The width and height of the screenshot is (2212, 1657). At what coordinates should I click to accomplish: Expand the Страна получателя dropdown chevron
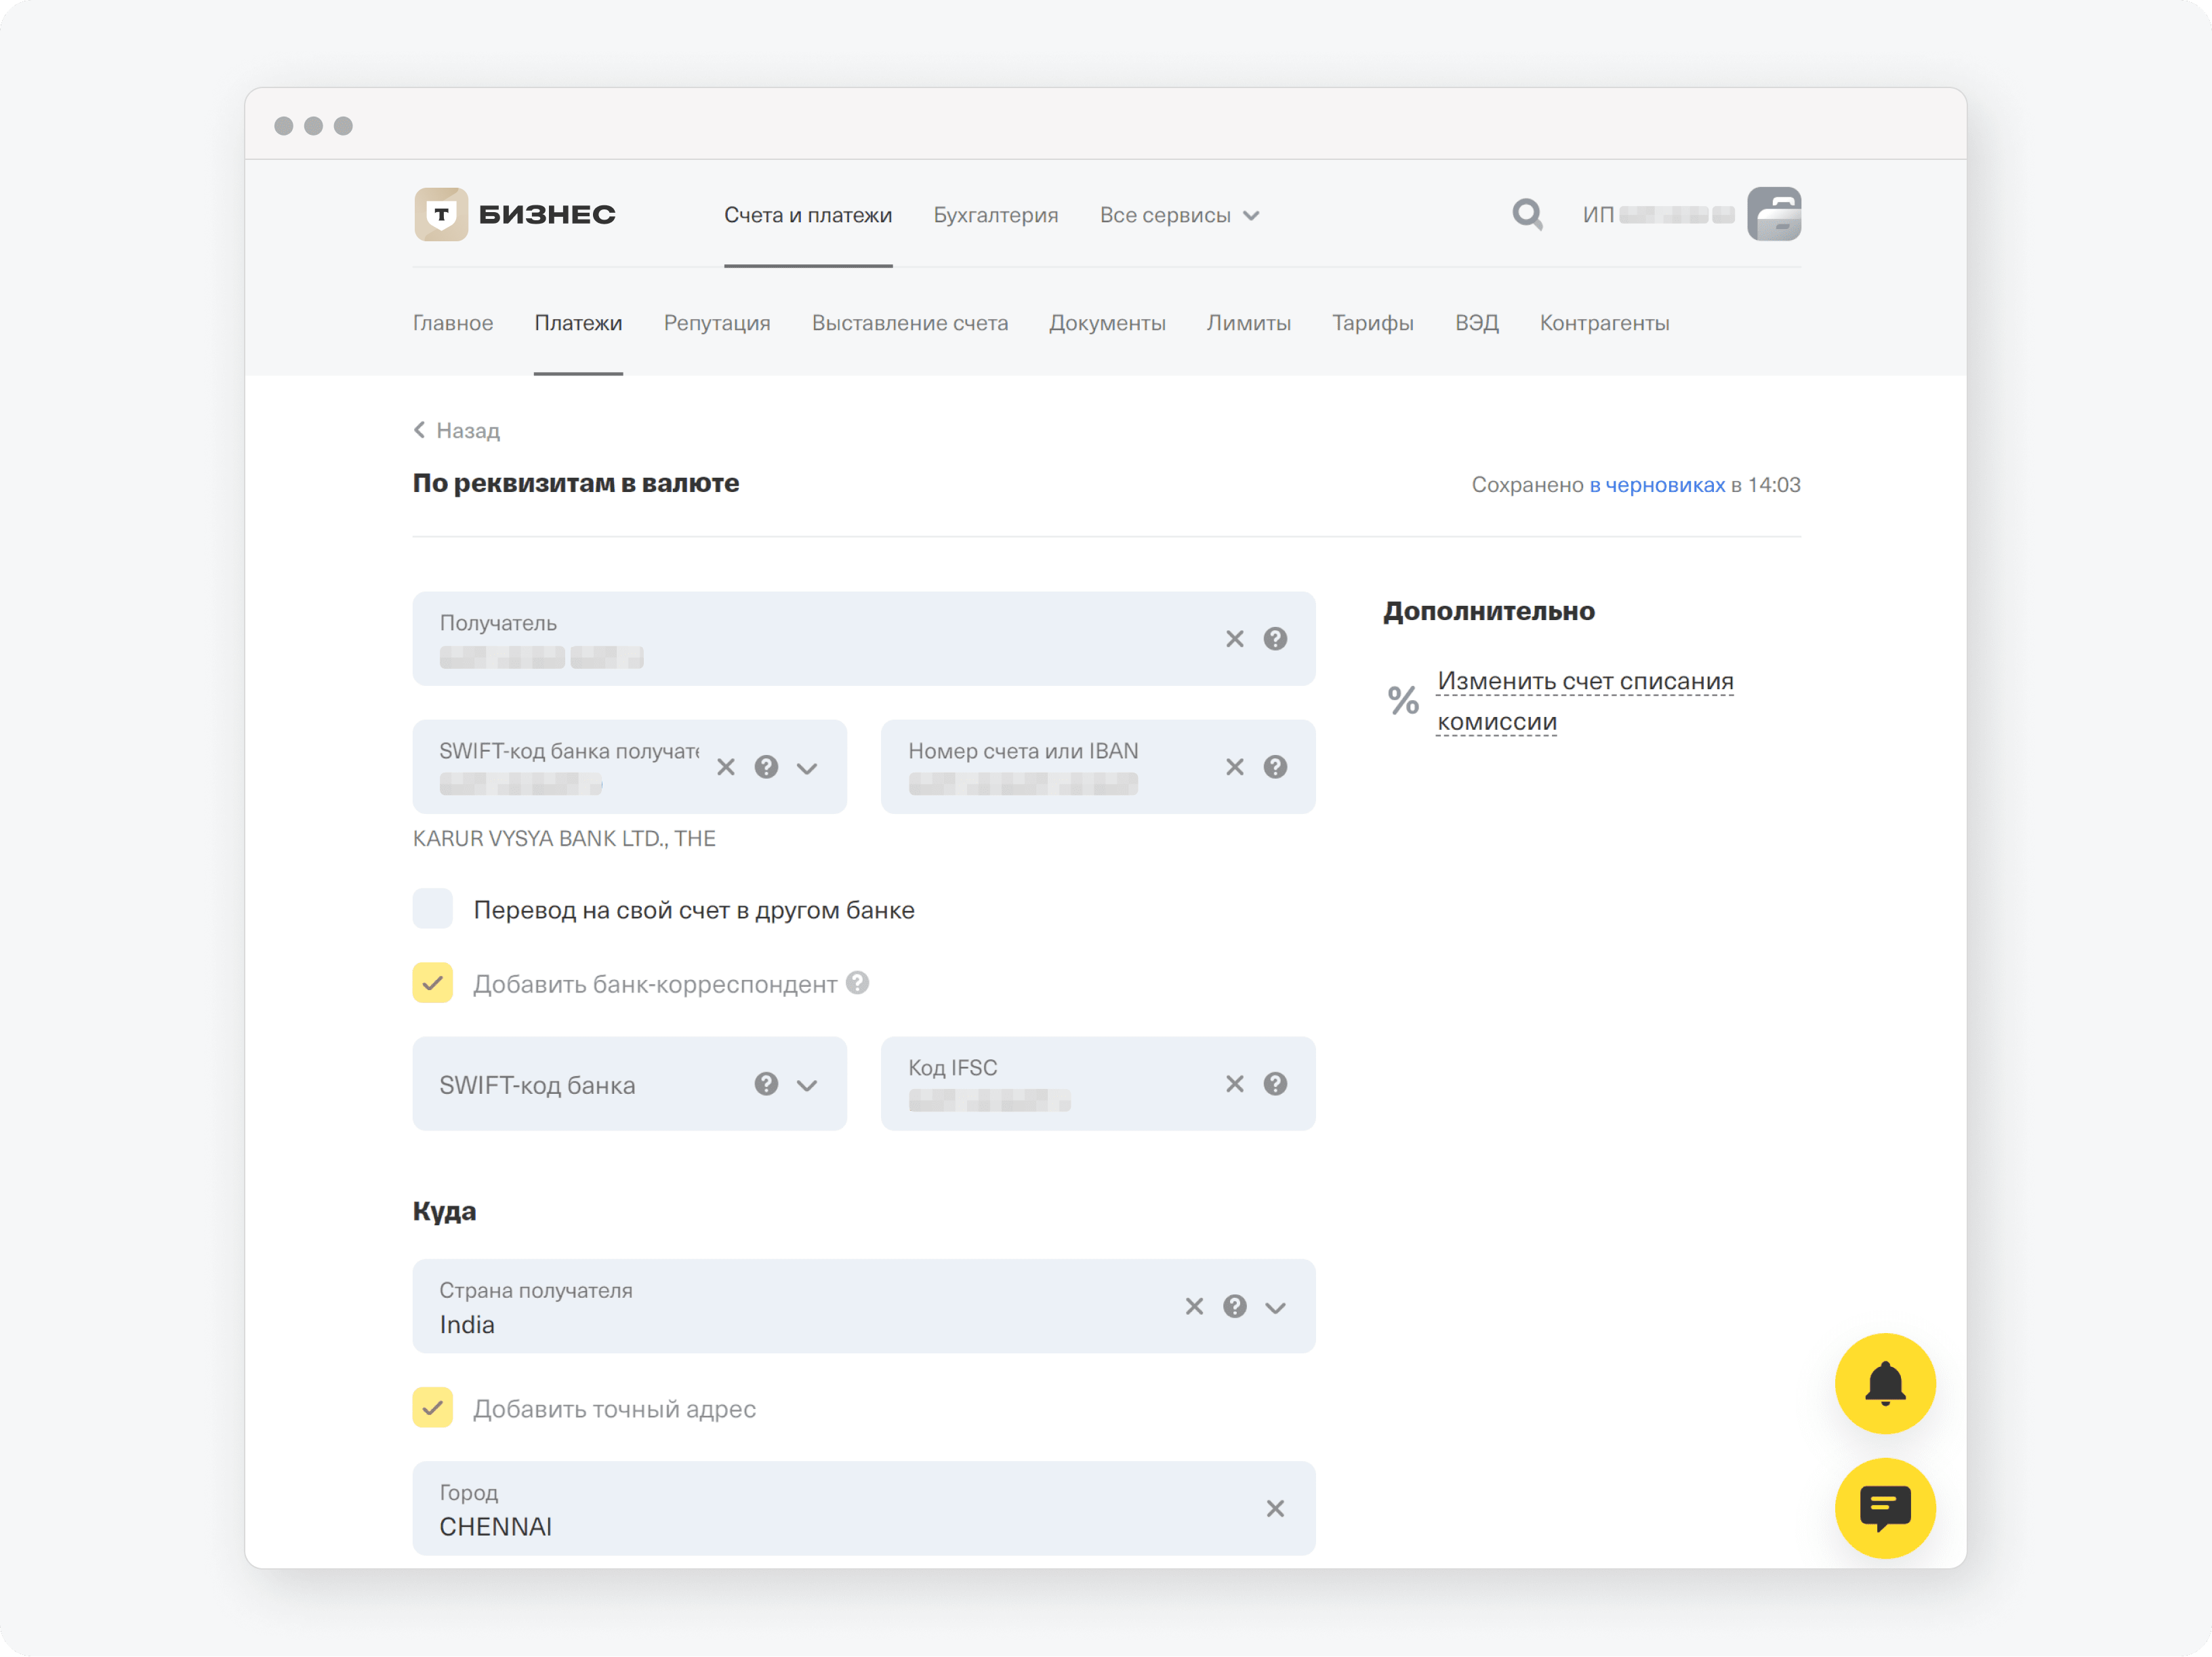point(1275,1307)
